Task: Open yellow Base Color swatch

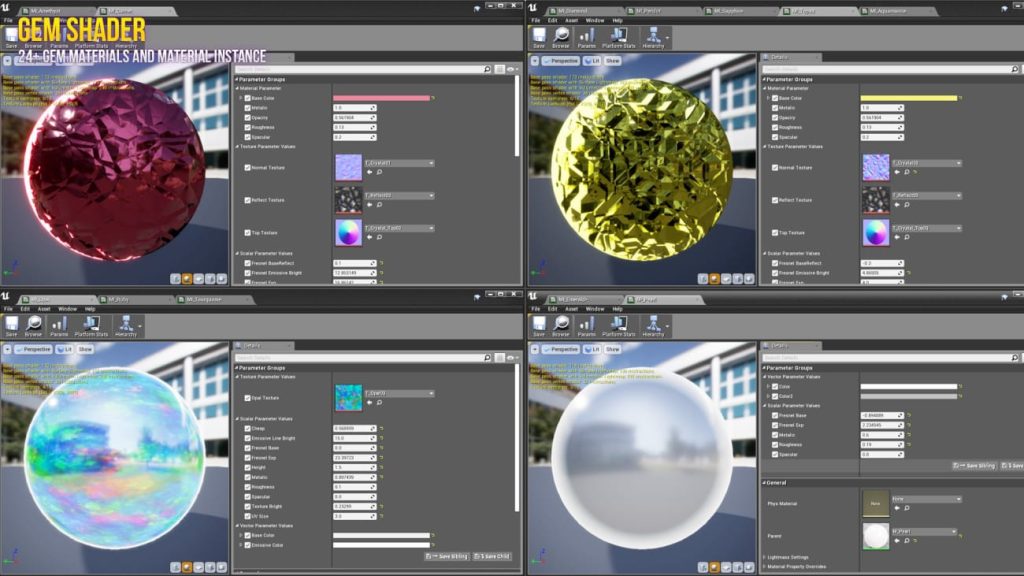Action: coord(908,98)
